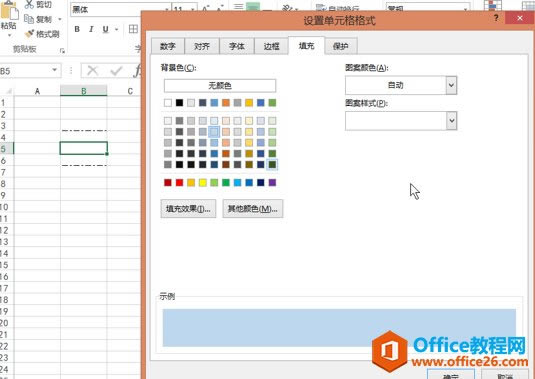Open 其他颜色 more colors button
535x379 pixels.
[252, 208]
